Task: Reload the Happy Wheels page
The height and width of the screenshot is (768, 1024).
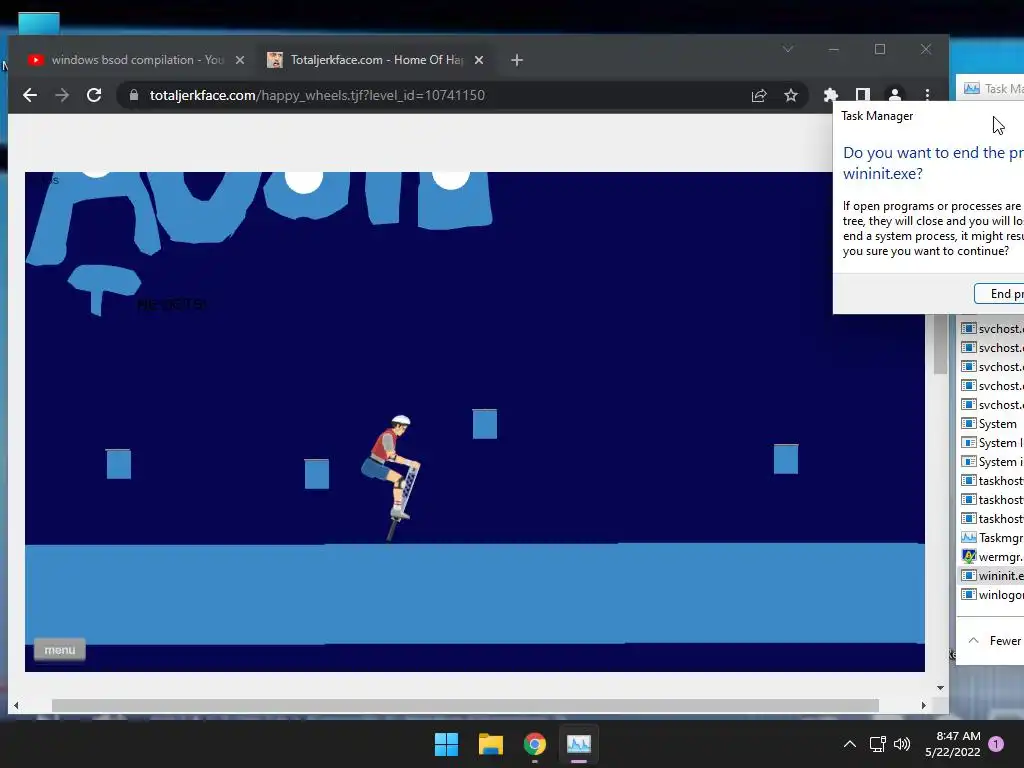Action: point(94,95)
